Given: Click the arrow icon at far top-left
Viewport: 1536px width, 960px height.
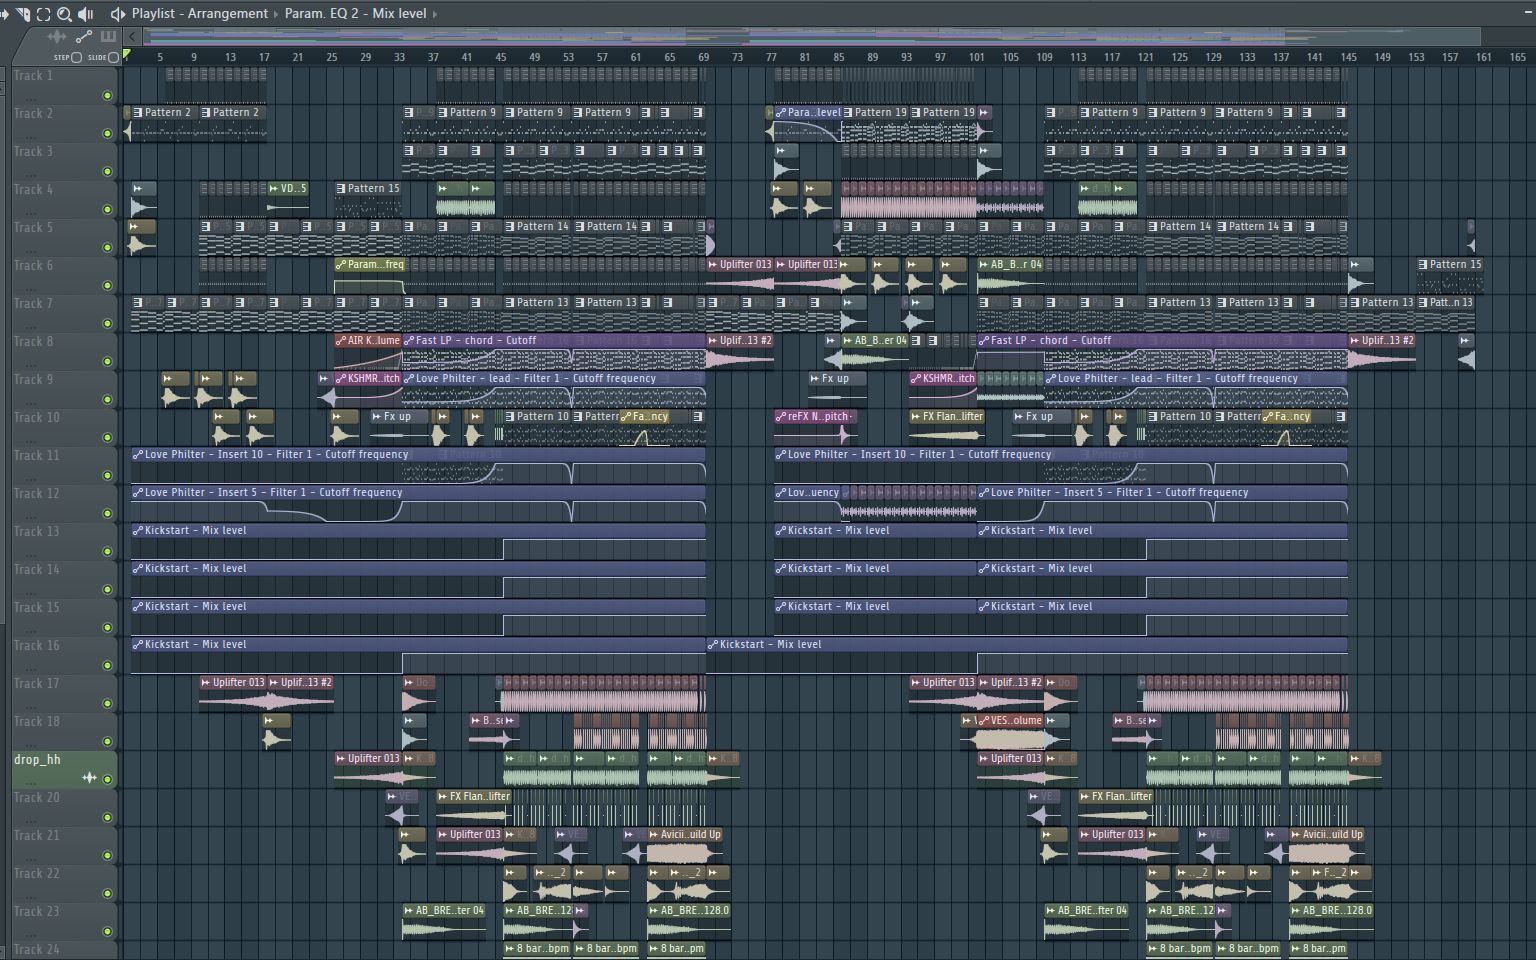Looking at the screenshot, I should pos(3,13).
